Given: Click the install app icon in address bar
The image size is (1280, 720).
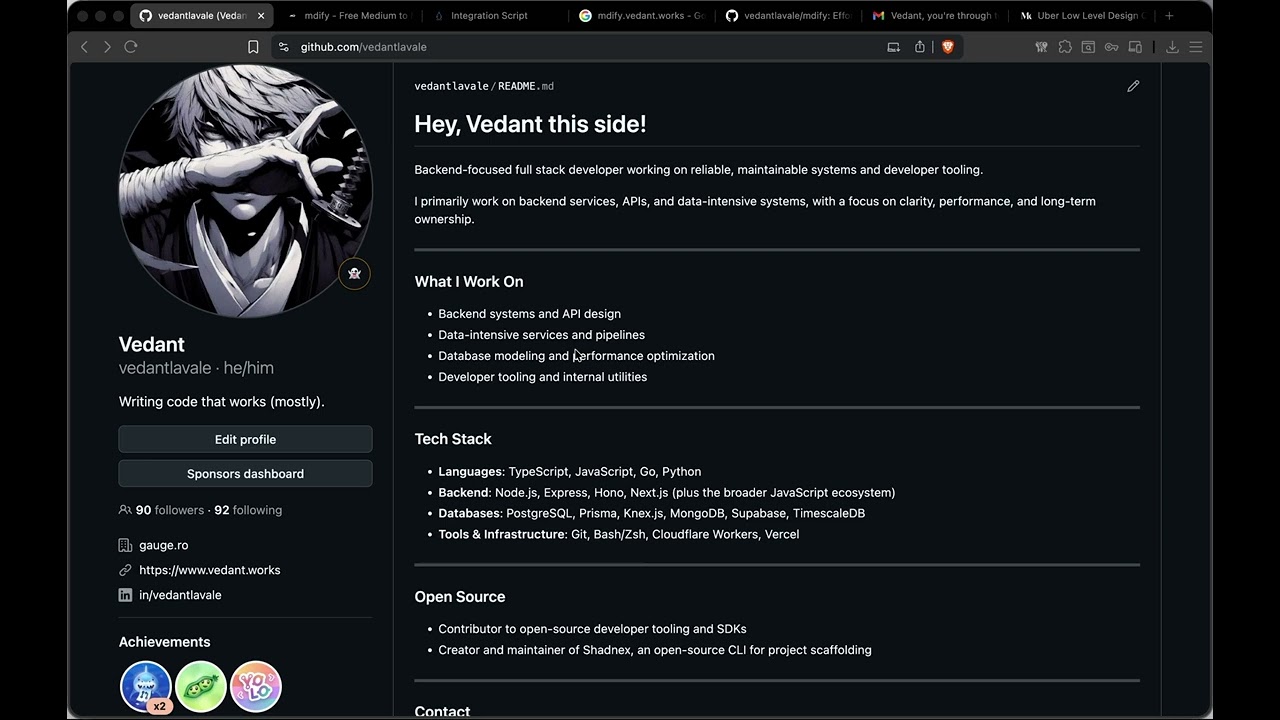Looking at the screenshot, I should 893,47.
